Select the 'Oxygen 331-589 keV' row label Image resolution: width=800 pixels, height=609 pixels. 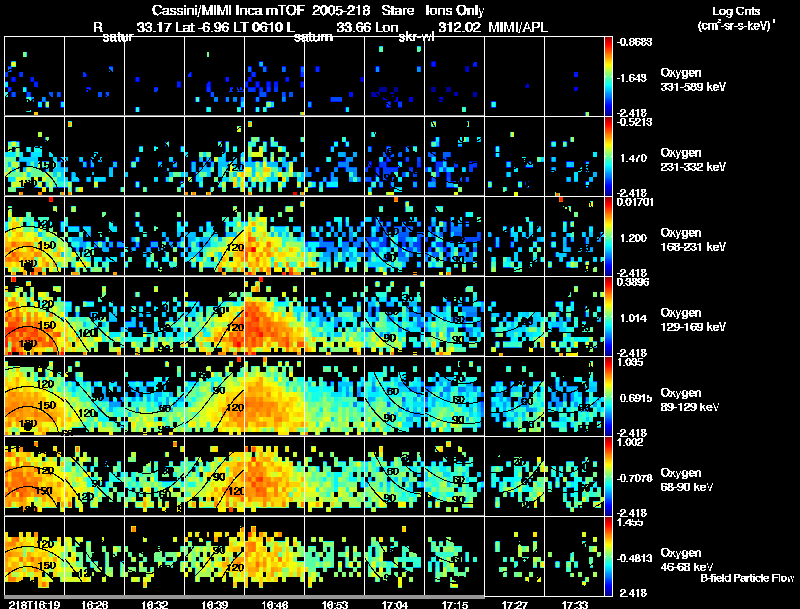click(x=693, y=80)
